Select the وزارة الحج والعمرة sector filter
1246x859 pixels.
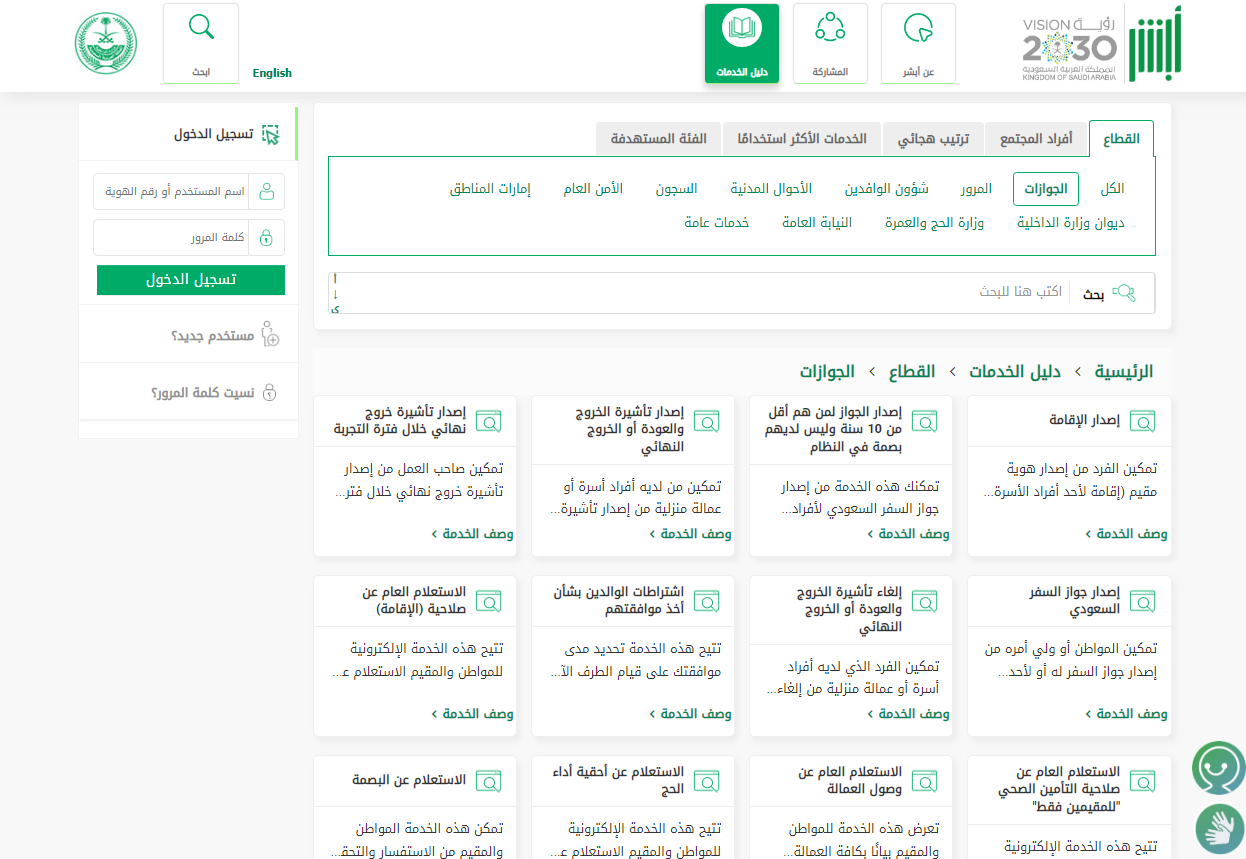[x=934, y=223]
